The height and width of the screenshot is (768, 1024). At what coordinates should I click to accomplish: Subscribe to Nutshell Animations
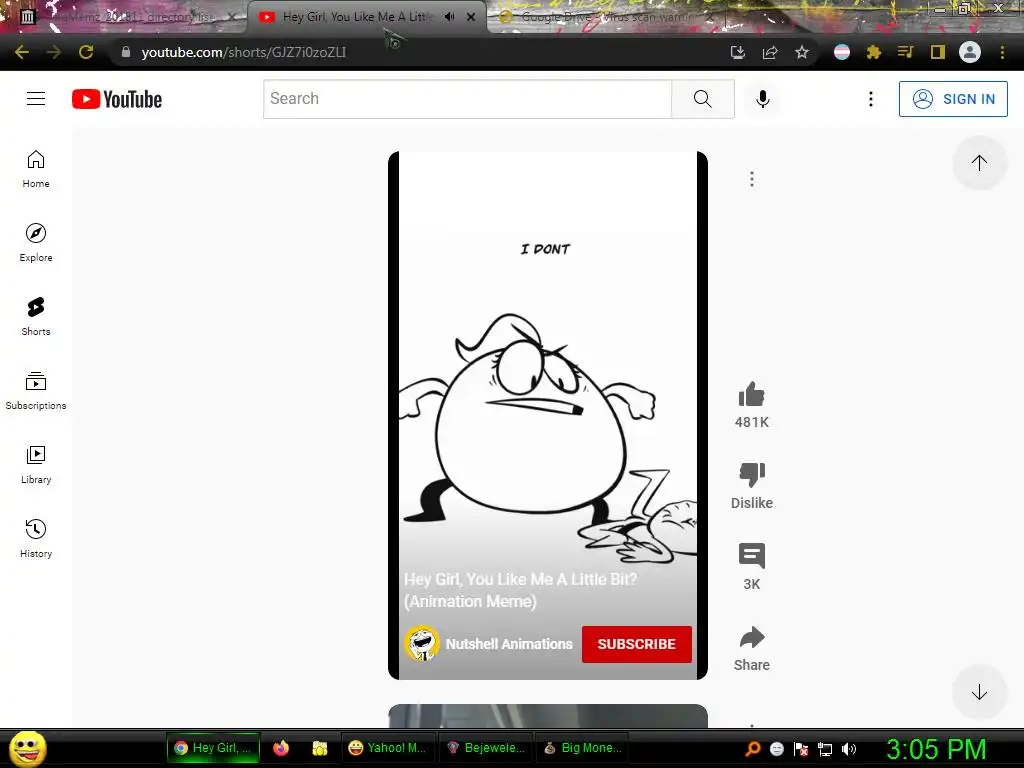pyautogui.click(x=637, y=644)
